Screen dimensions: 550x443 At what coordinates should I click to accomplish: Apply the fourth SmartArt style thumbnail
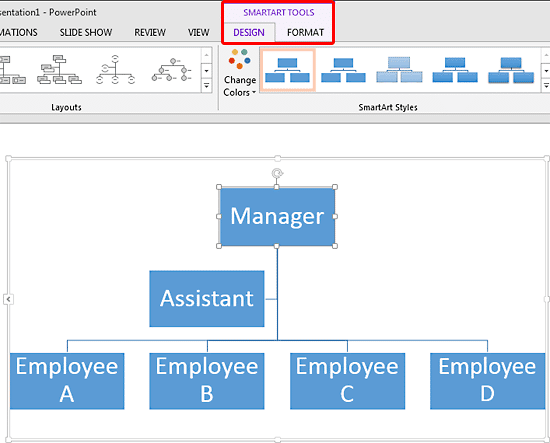pos(455,70)
